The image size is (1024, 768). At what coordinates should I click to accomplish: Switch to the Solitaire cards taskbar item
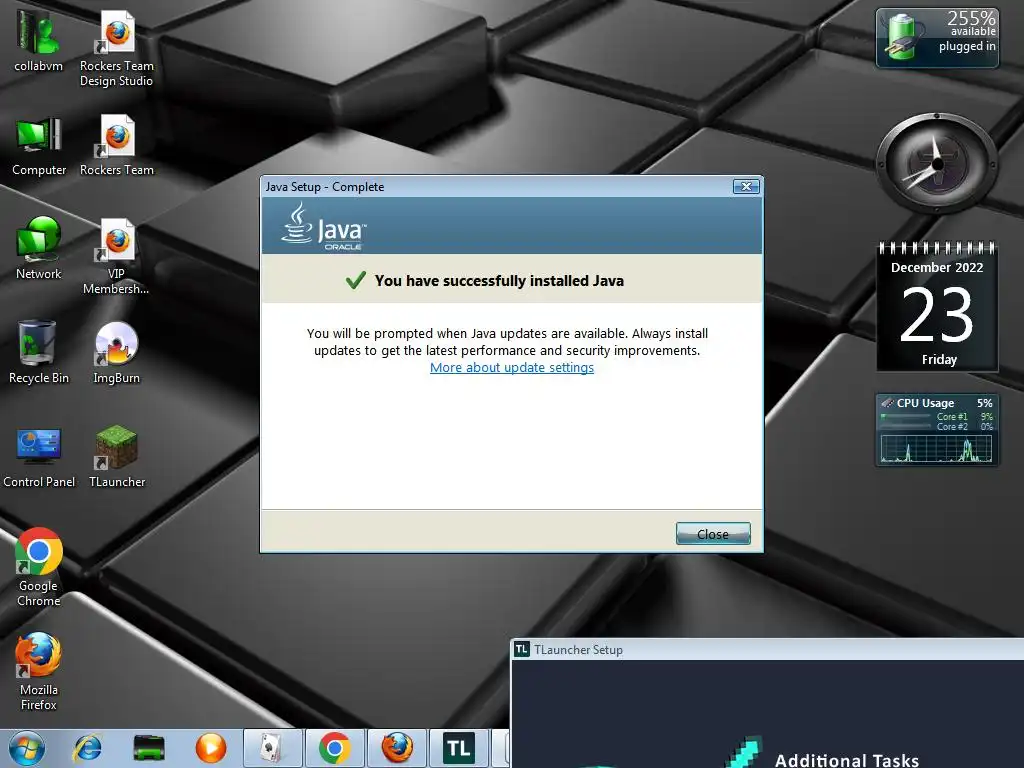[x=272, y=748]
